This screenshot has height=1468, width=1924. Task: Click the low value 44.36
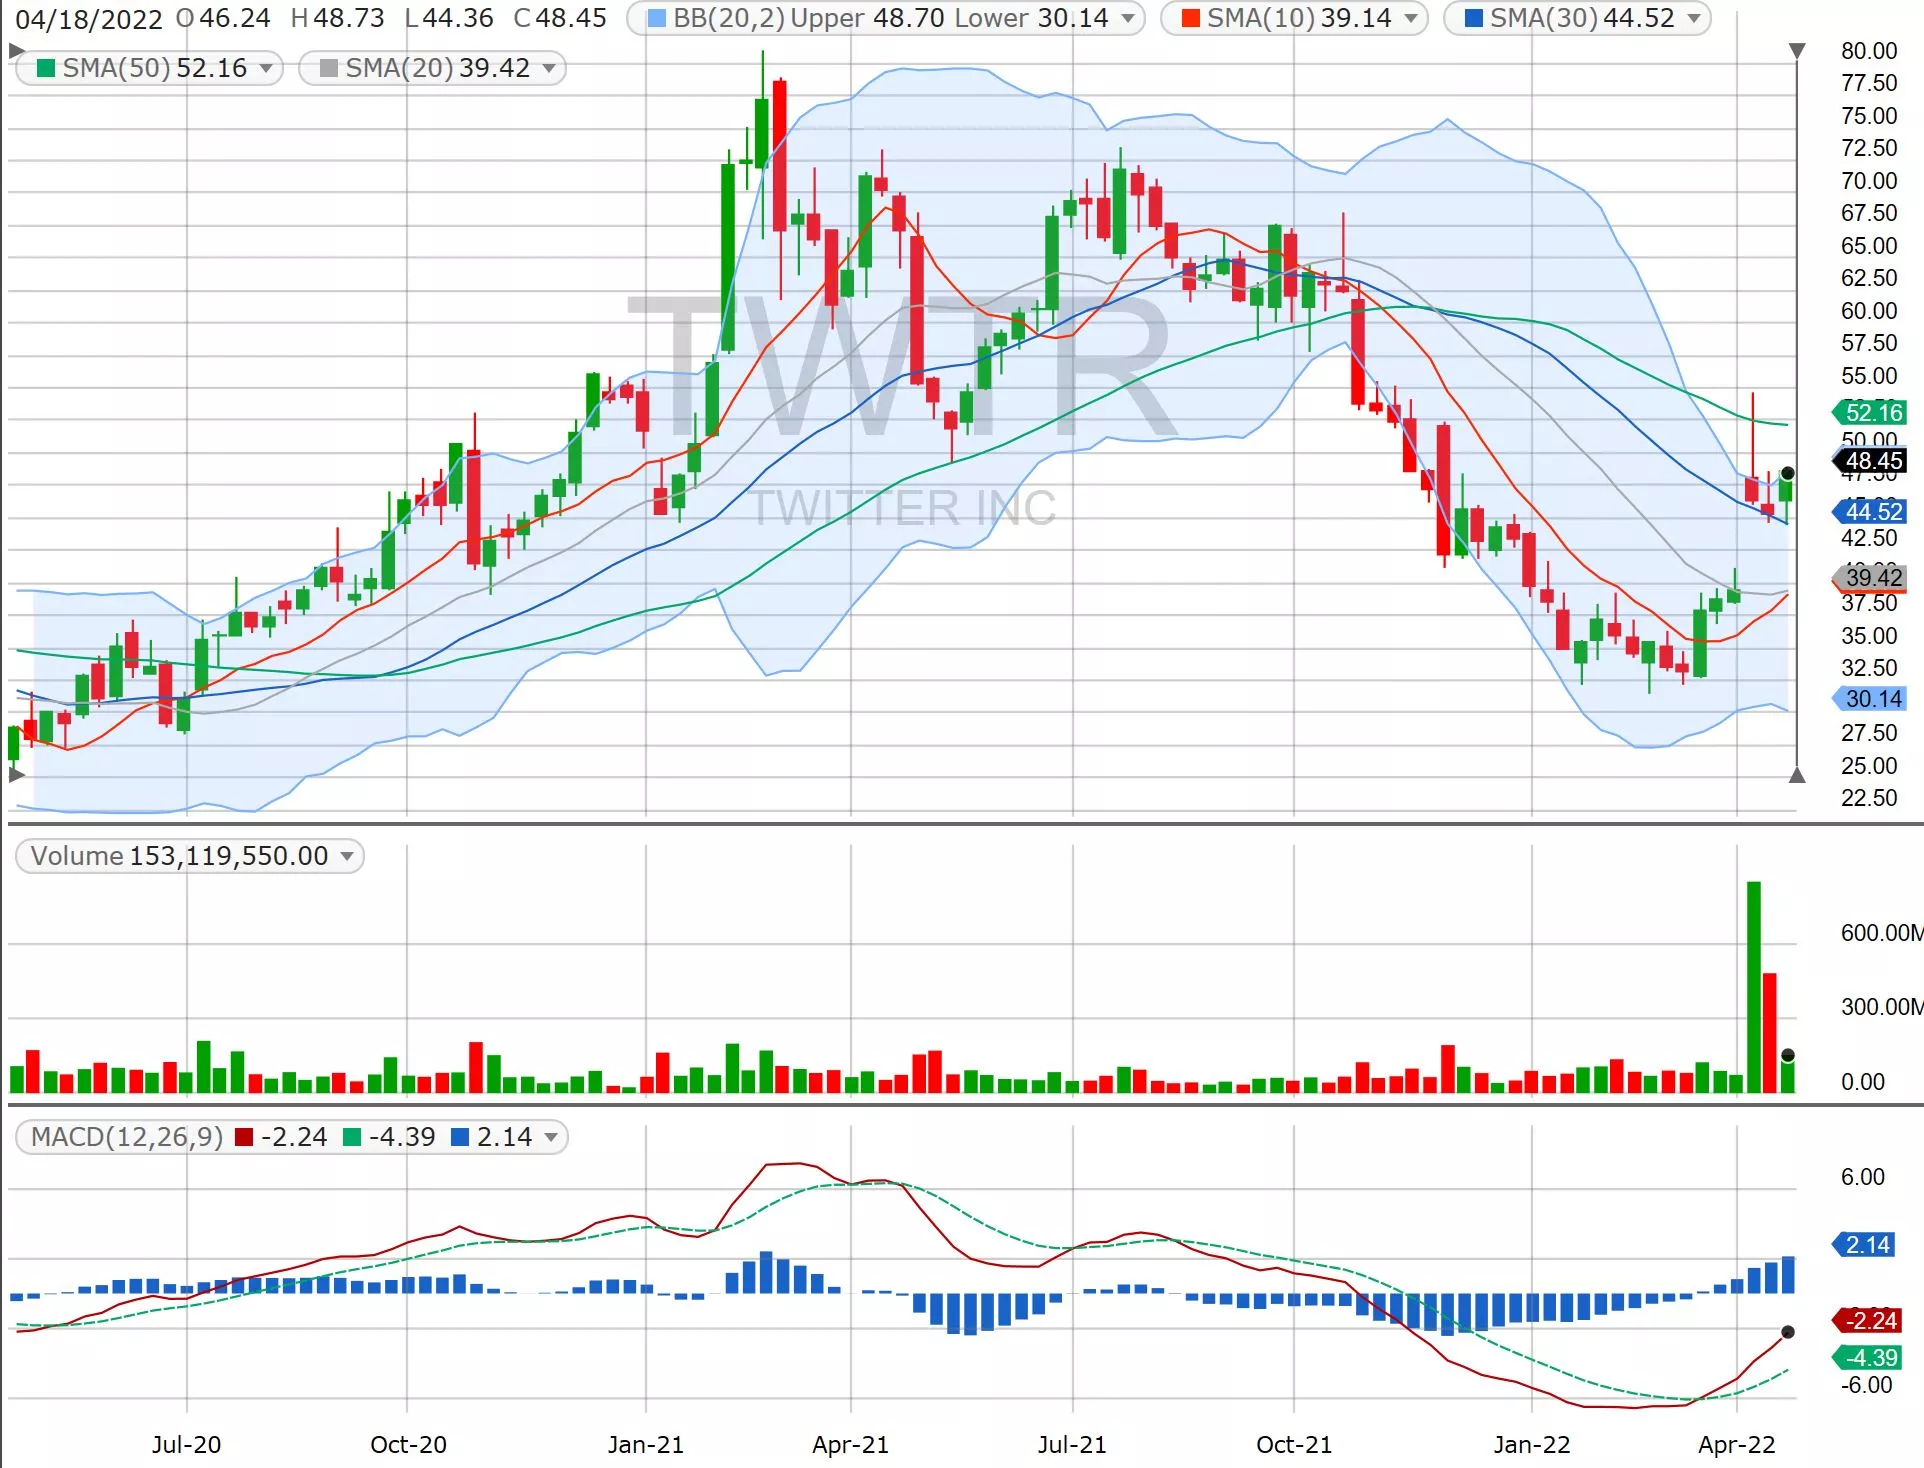pos(458,18)
